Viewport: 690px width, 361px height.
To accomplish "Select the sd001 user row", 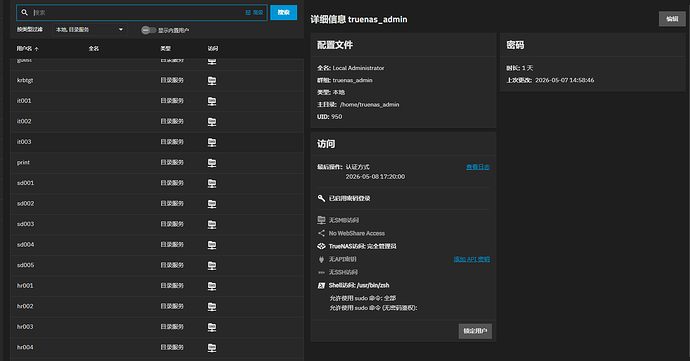I will click(157, 183).
